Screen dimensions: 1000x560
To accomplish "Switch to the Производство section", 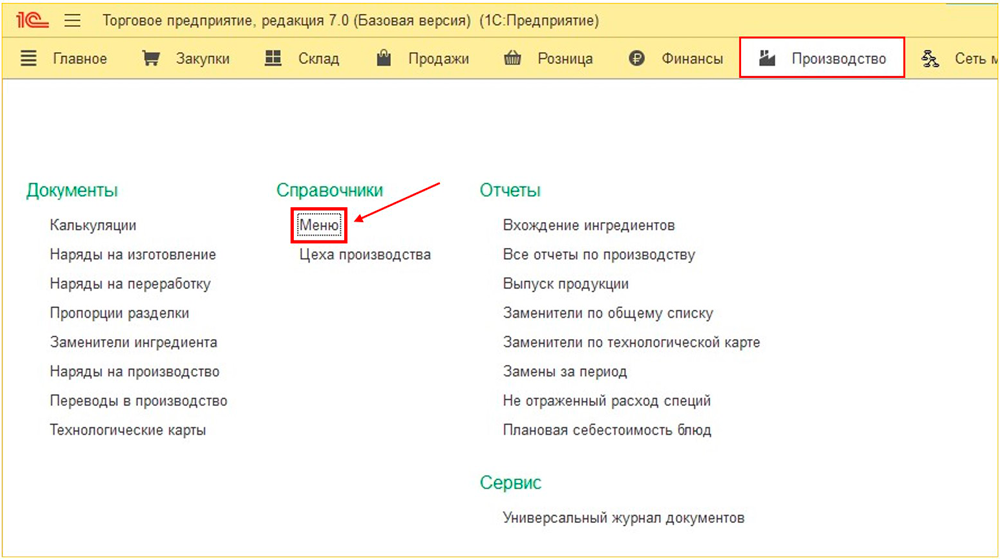I will [x=838, y=59].
